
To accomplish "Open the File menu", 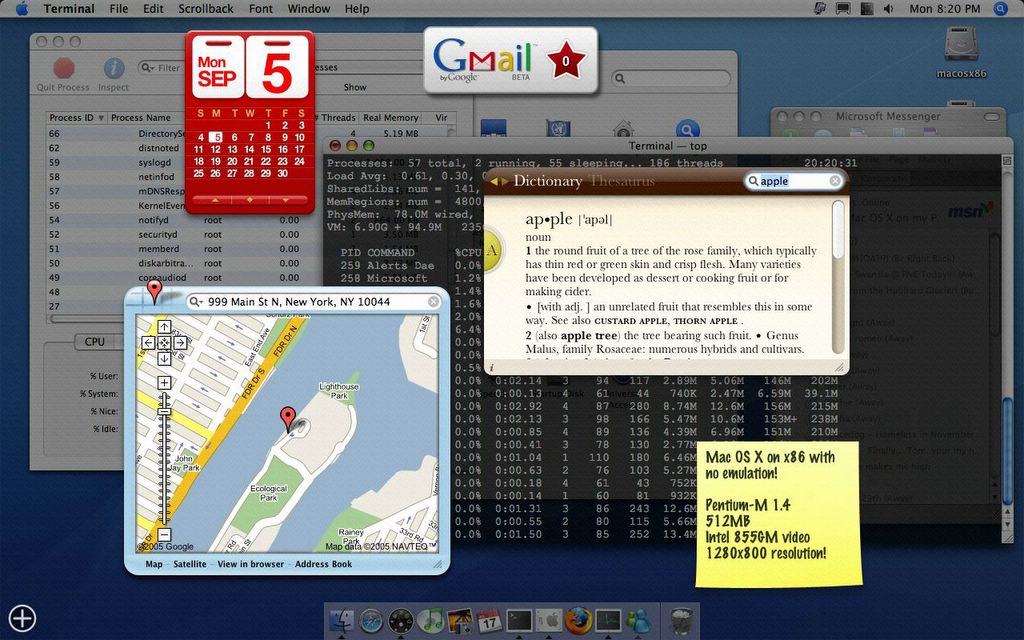I will point(118,8).
